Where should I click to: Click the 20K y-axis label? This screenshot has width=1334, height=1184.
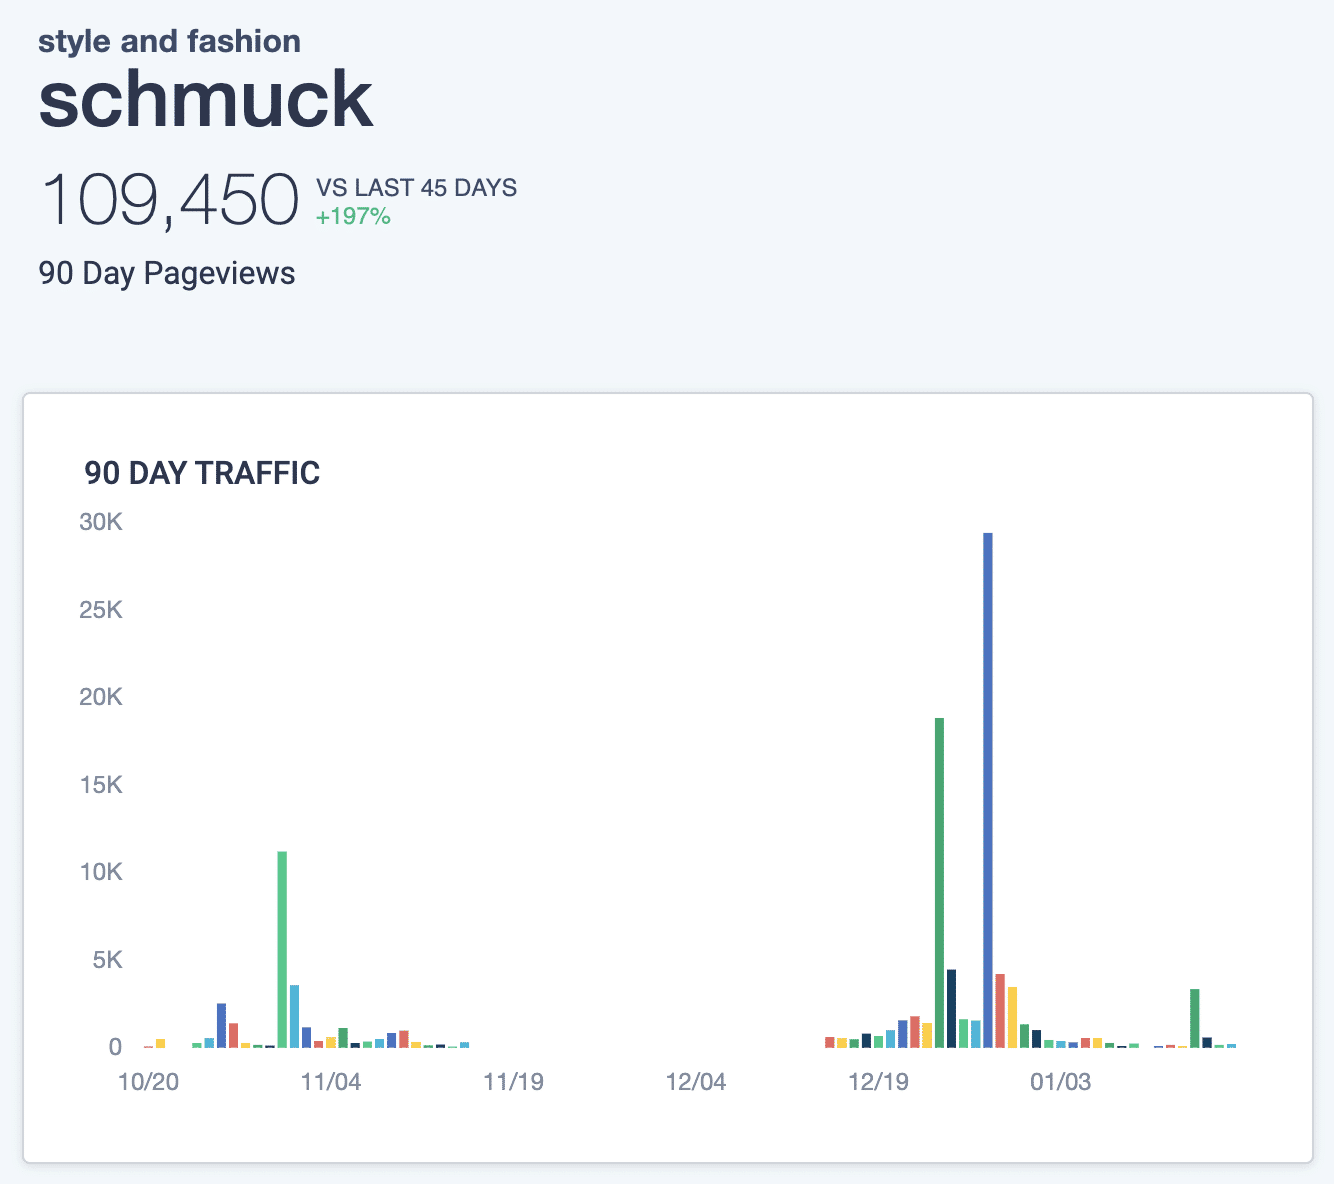coord(101,697)
